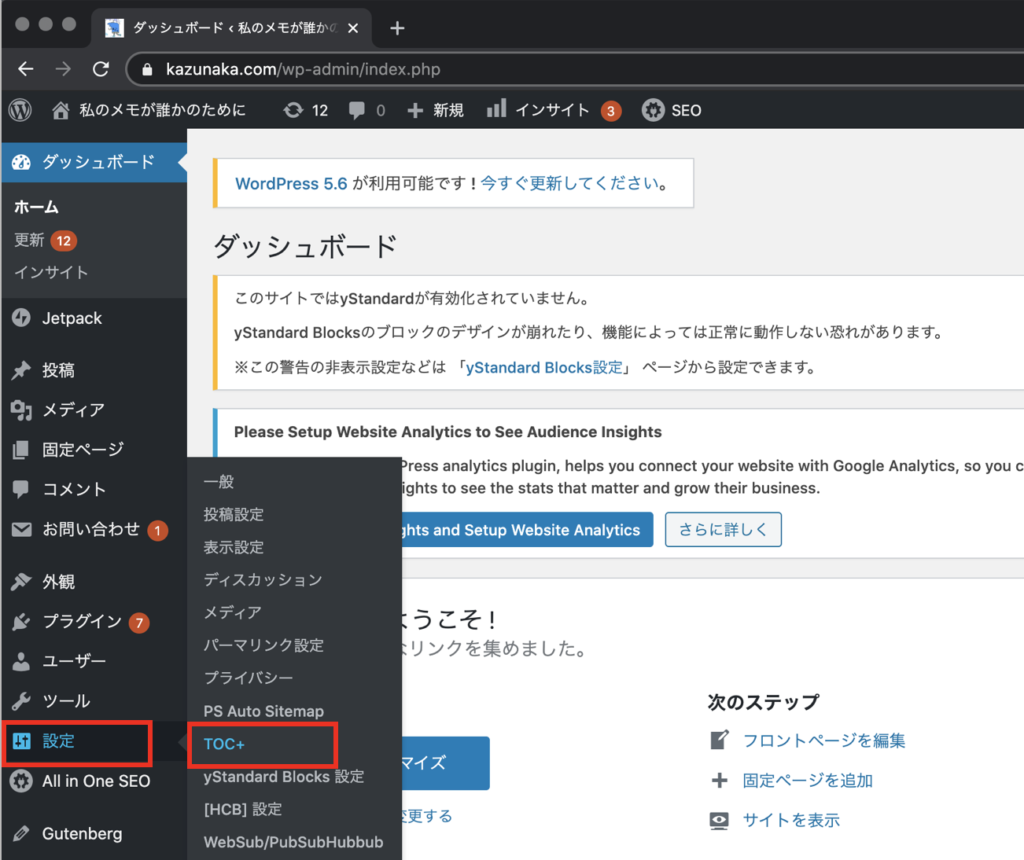Image resolution: width=1024 pixels, height=860 pixels.
Task: Click the Pages icon in sidebar
Action: tap(22, 449)
